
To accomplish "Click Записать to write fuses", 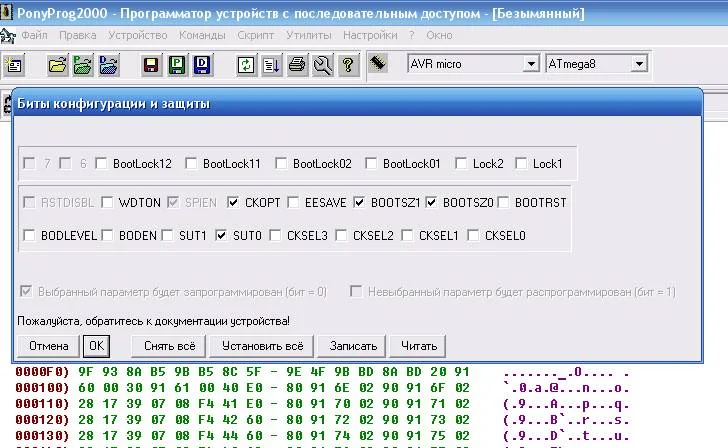I will (353, 346).
